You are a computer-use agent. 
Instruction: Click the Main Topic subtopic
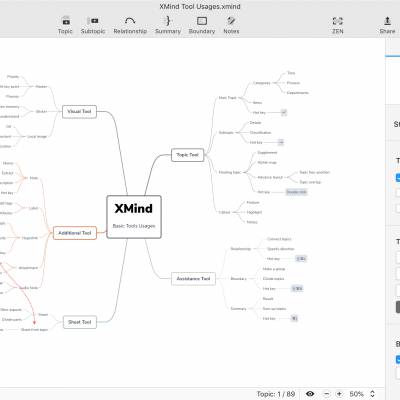(228, 98)
